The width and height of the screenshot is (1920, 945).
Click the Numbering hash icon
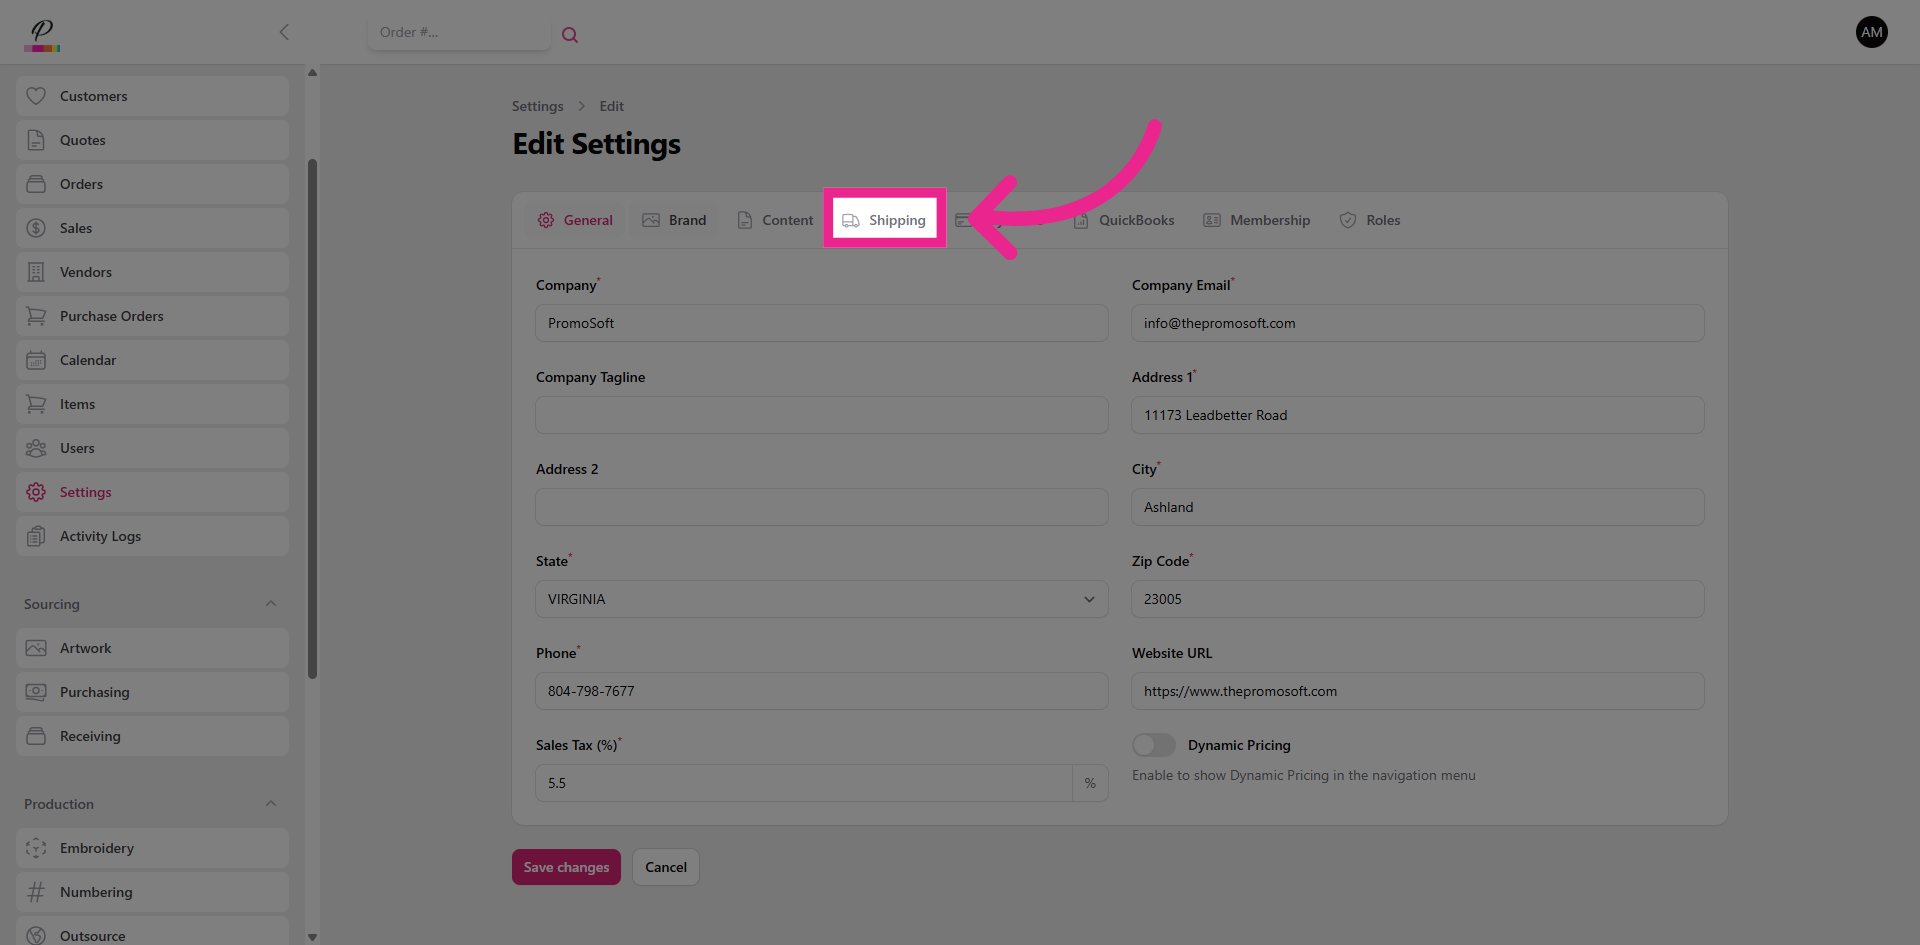tap(36, 892)
